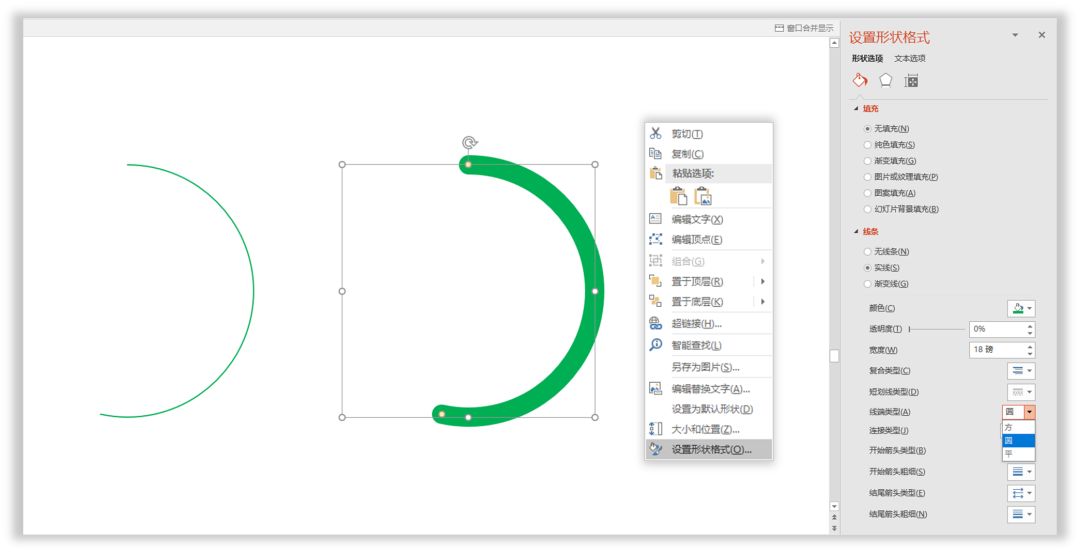Close the 设置形状格式 pane

pos(1041,35)
